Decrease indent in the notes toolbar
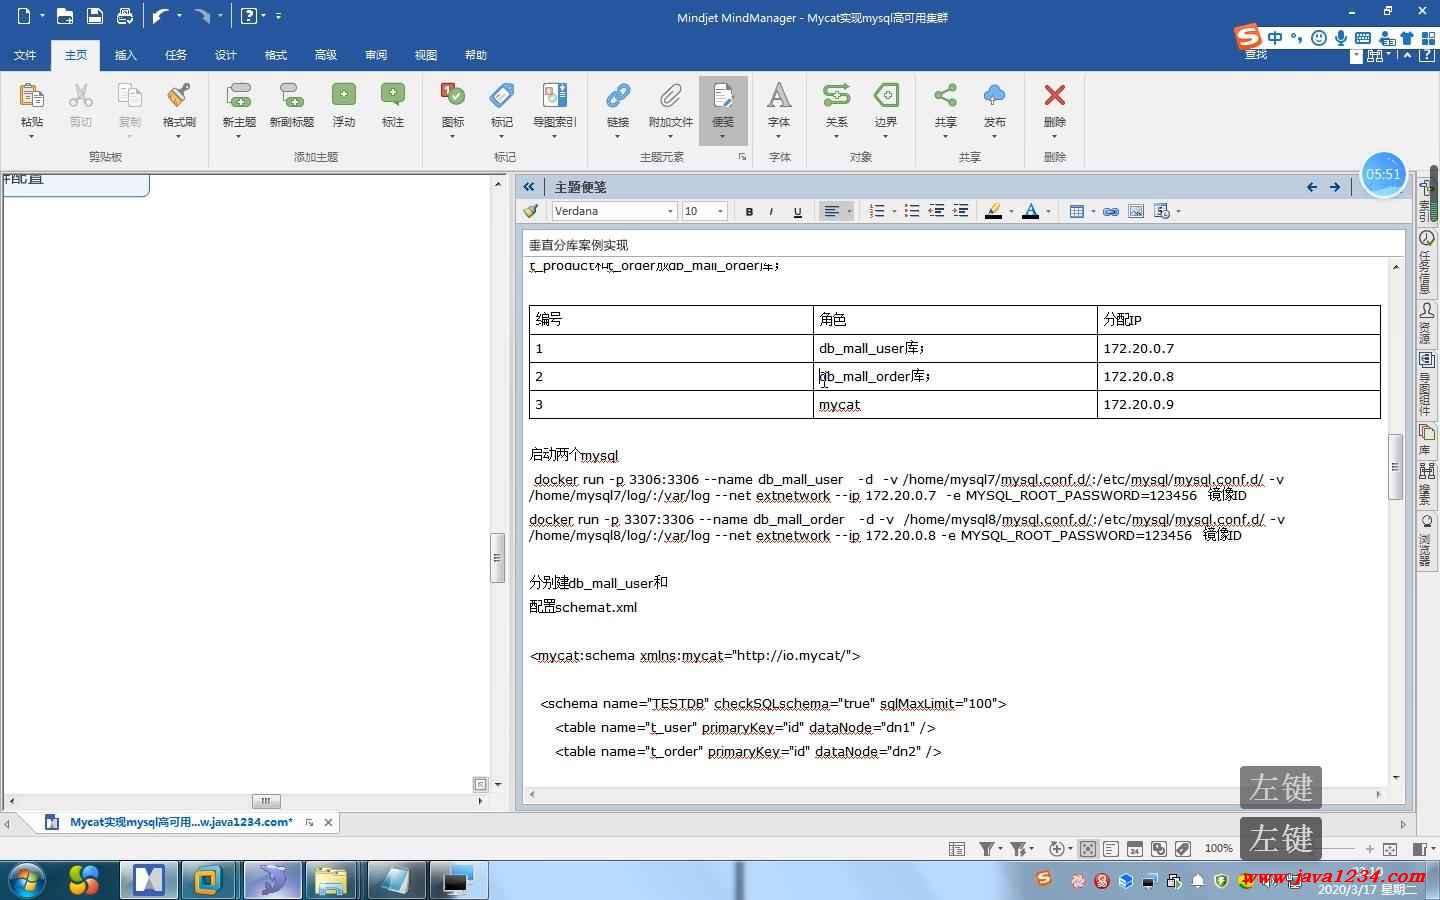1440x900 pixels. [936, 211]
